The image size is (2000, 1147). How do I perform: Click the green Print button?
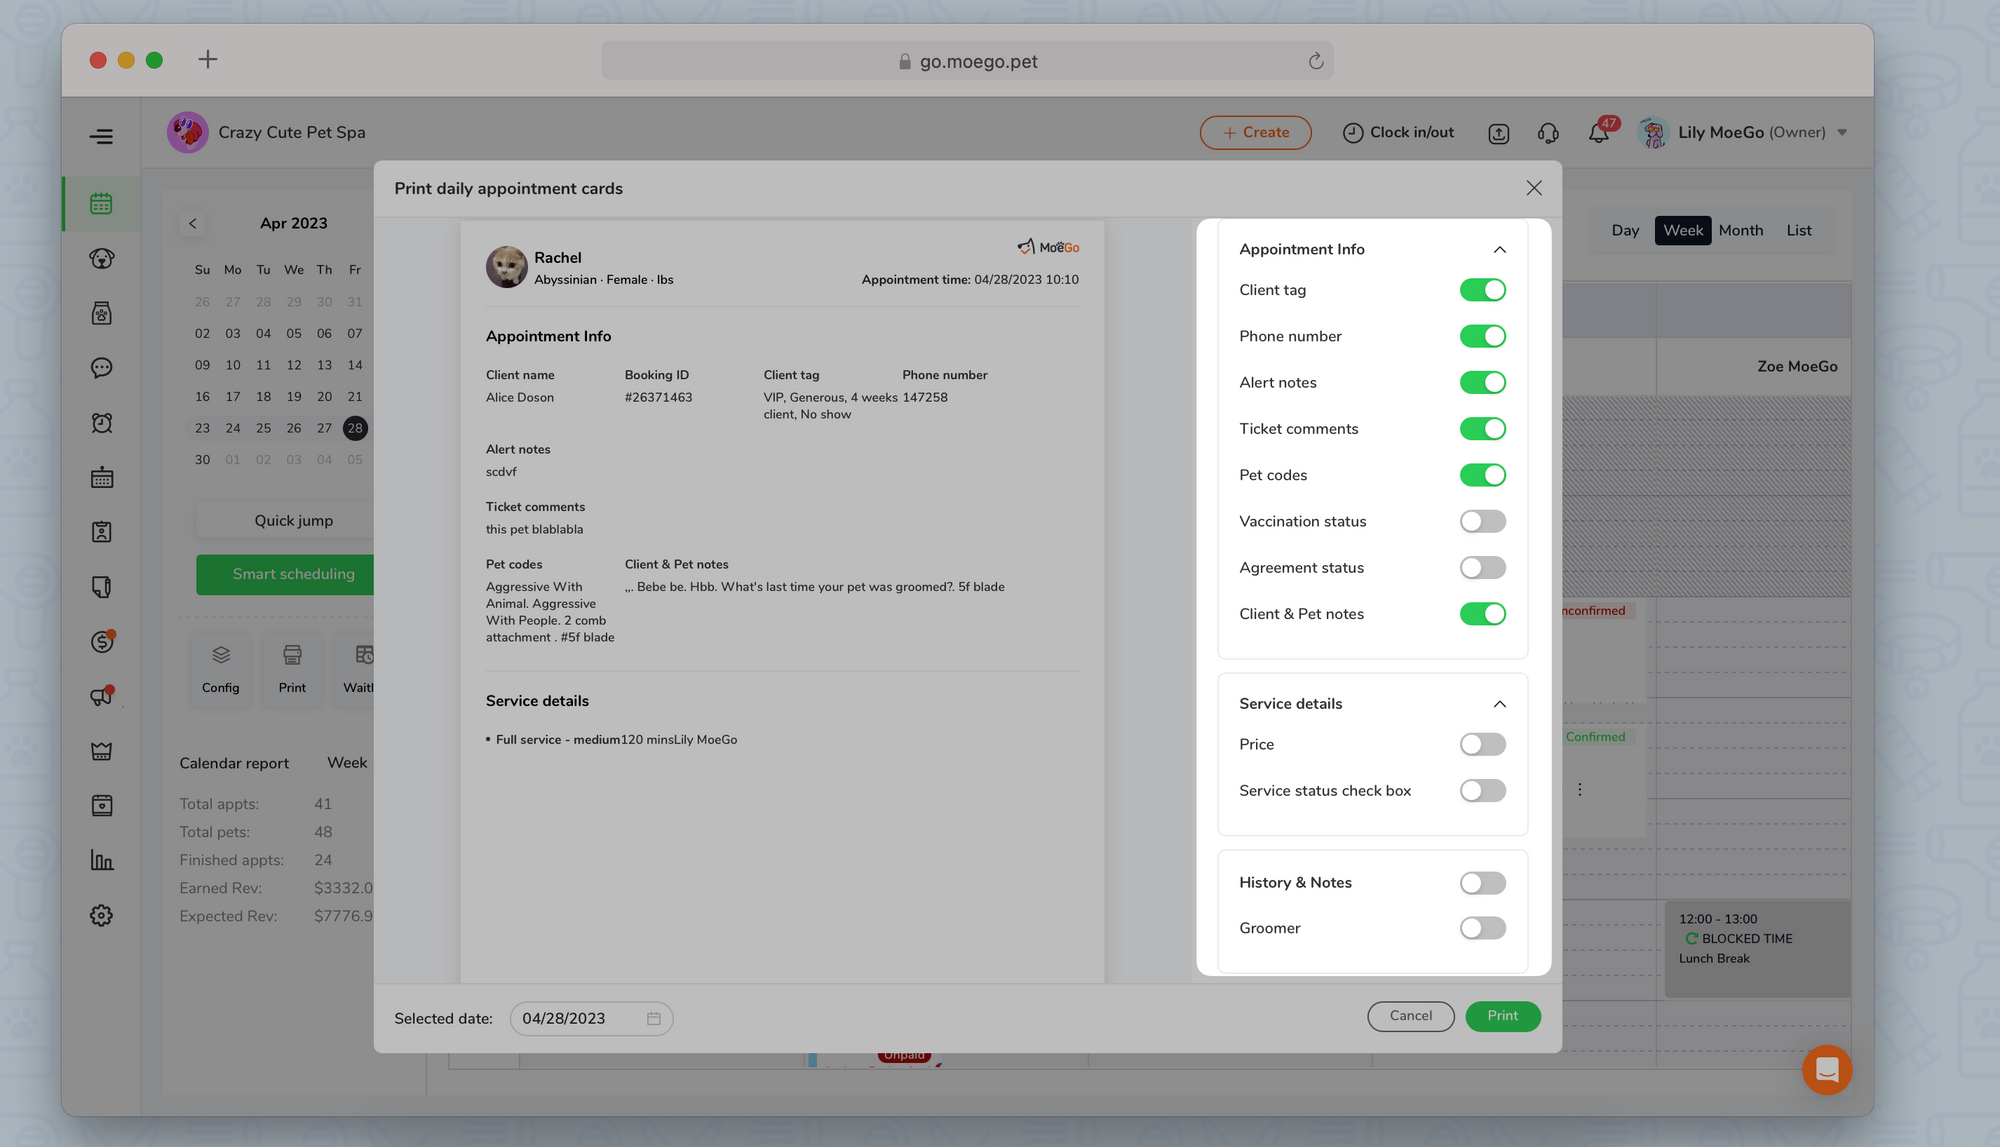pos(1502,1016)
